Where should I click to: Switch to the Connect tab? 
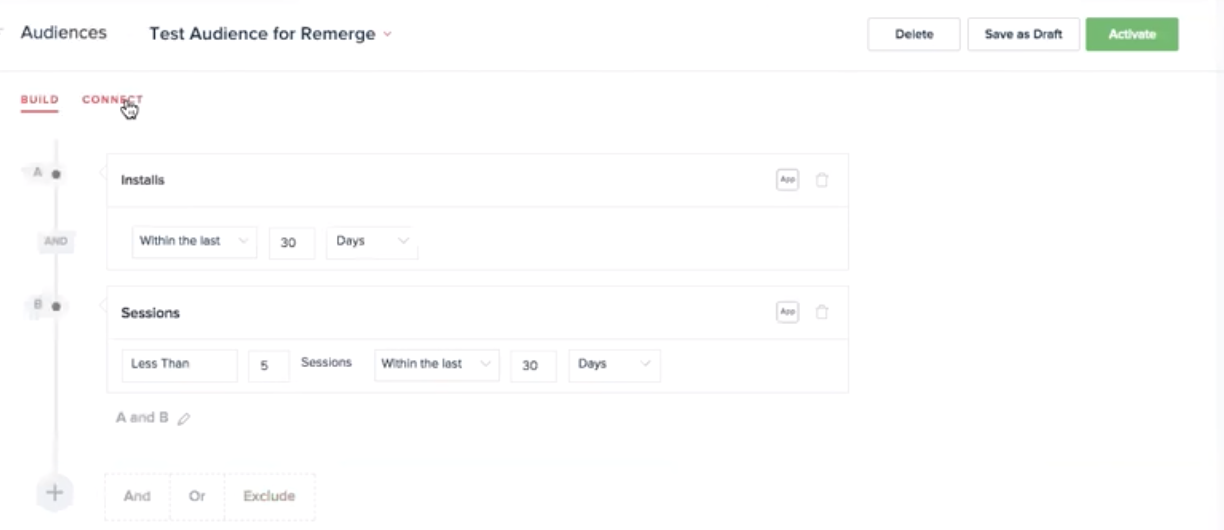pos(112,100)
